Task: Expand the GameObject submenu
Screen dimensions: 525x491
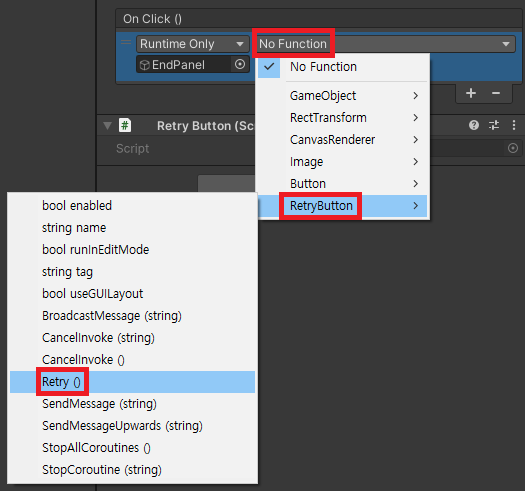Action: coord(342,96)
